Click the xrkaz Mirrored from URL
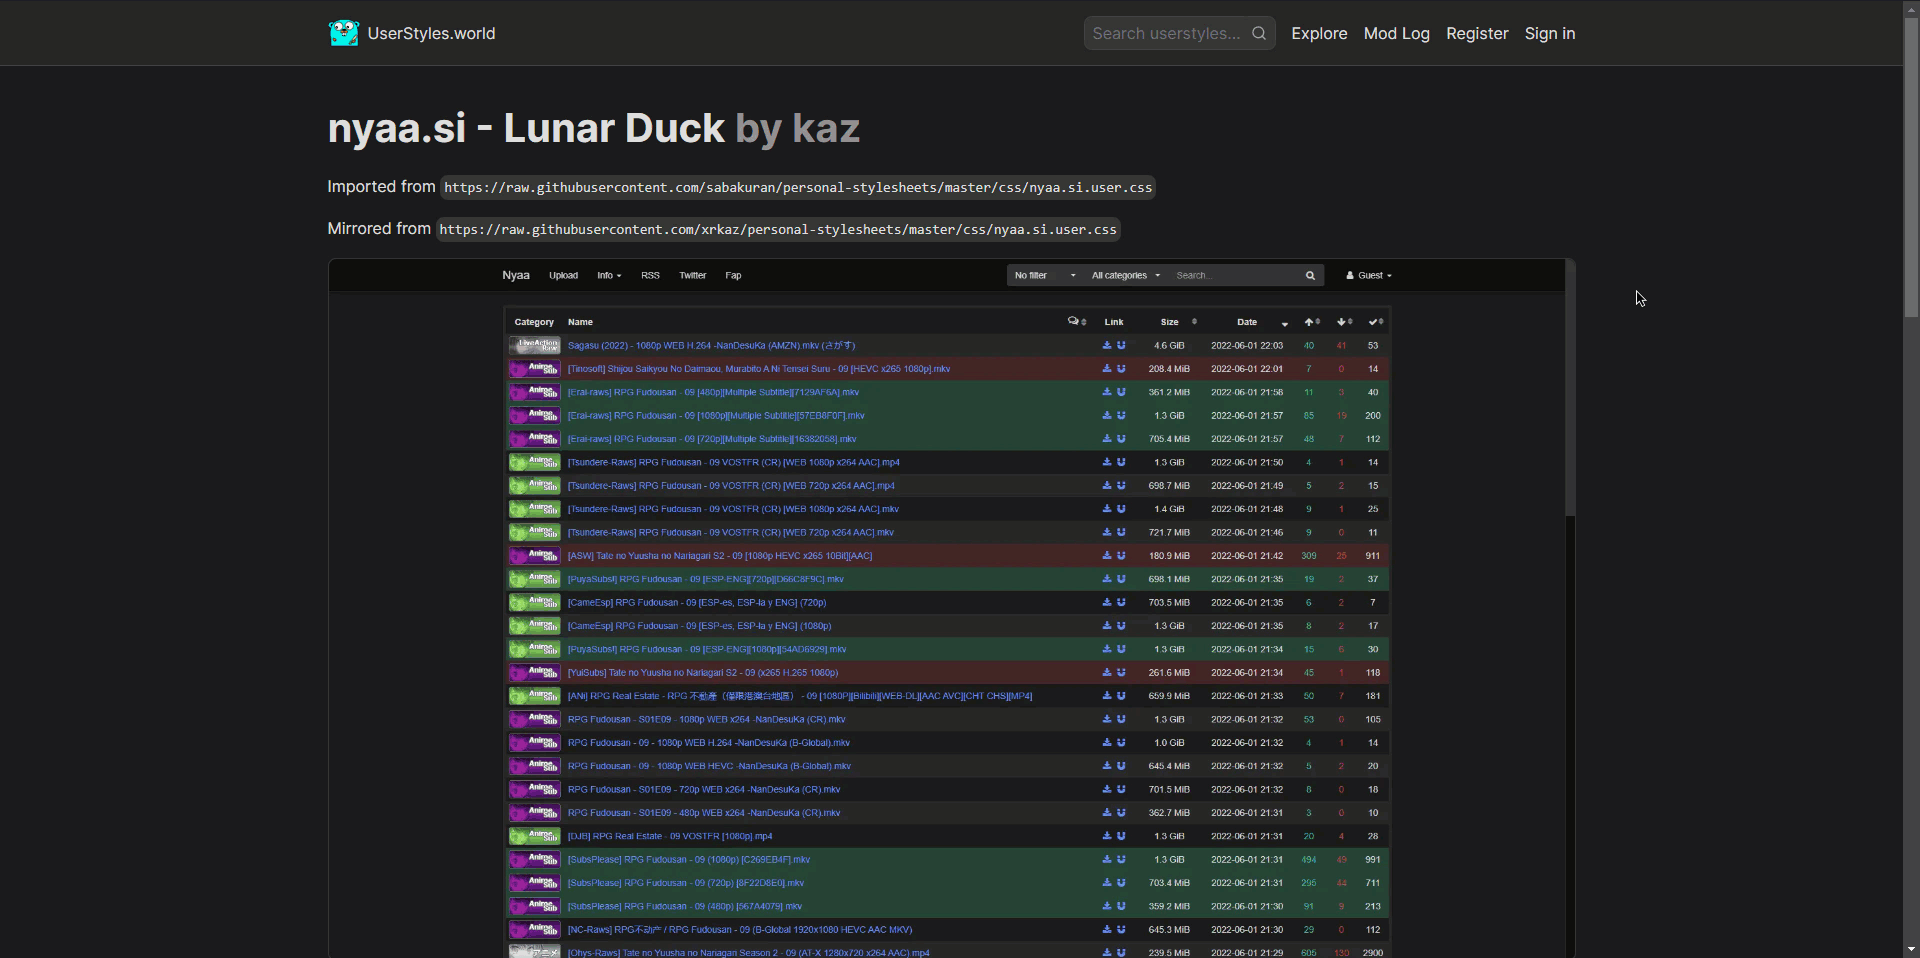 (x=778, y=229)
